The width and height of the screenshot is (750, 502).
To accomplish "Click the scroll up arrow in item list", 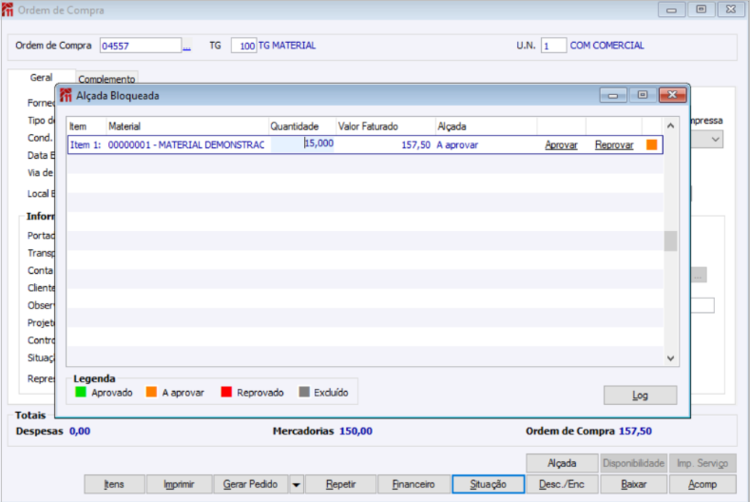I will click(x=671, y=126).
